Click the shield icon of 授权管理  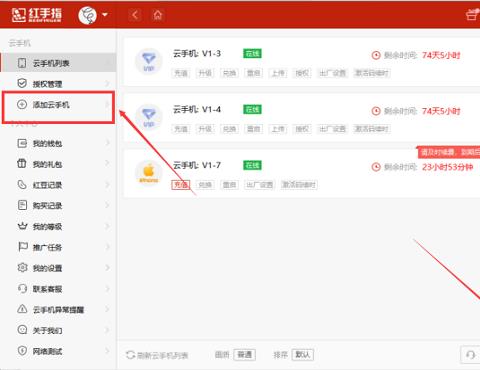point(22,83)
